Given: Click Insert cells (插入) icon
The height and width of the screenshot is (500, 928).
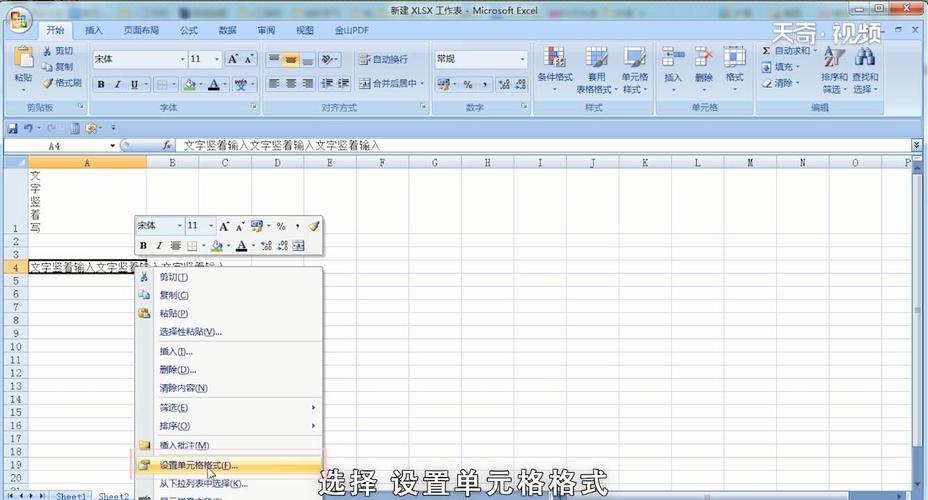Looking at the screenshot, I should click(x=673, y=57).
